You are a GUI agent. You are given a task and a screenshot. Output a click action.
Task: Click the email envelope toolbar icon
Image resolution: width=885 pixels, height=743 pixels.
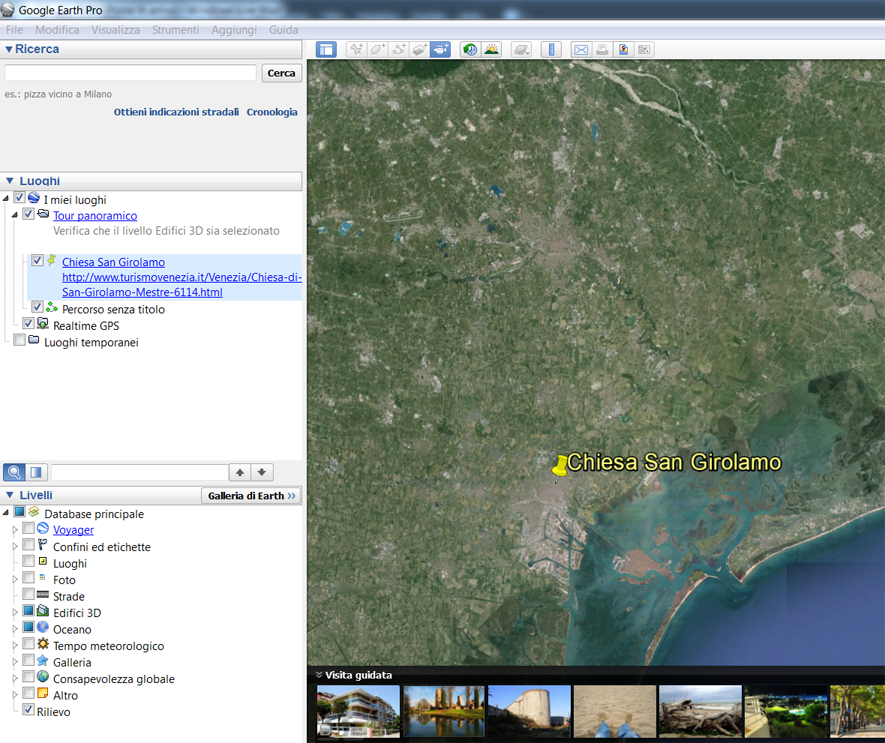coord(580,49)
